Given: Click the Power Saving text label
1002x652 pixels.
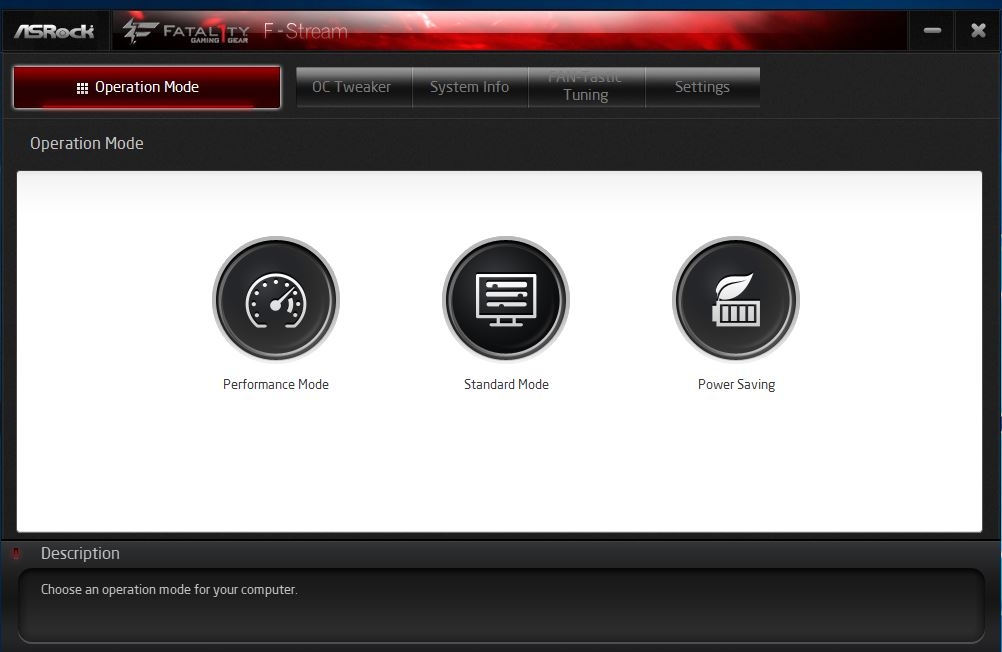Looking at the screenshot, I should 736,384.
